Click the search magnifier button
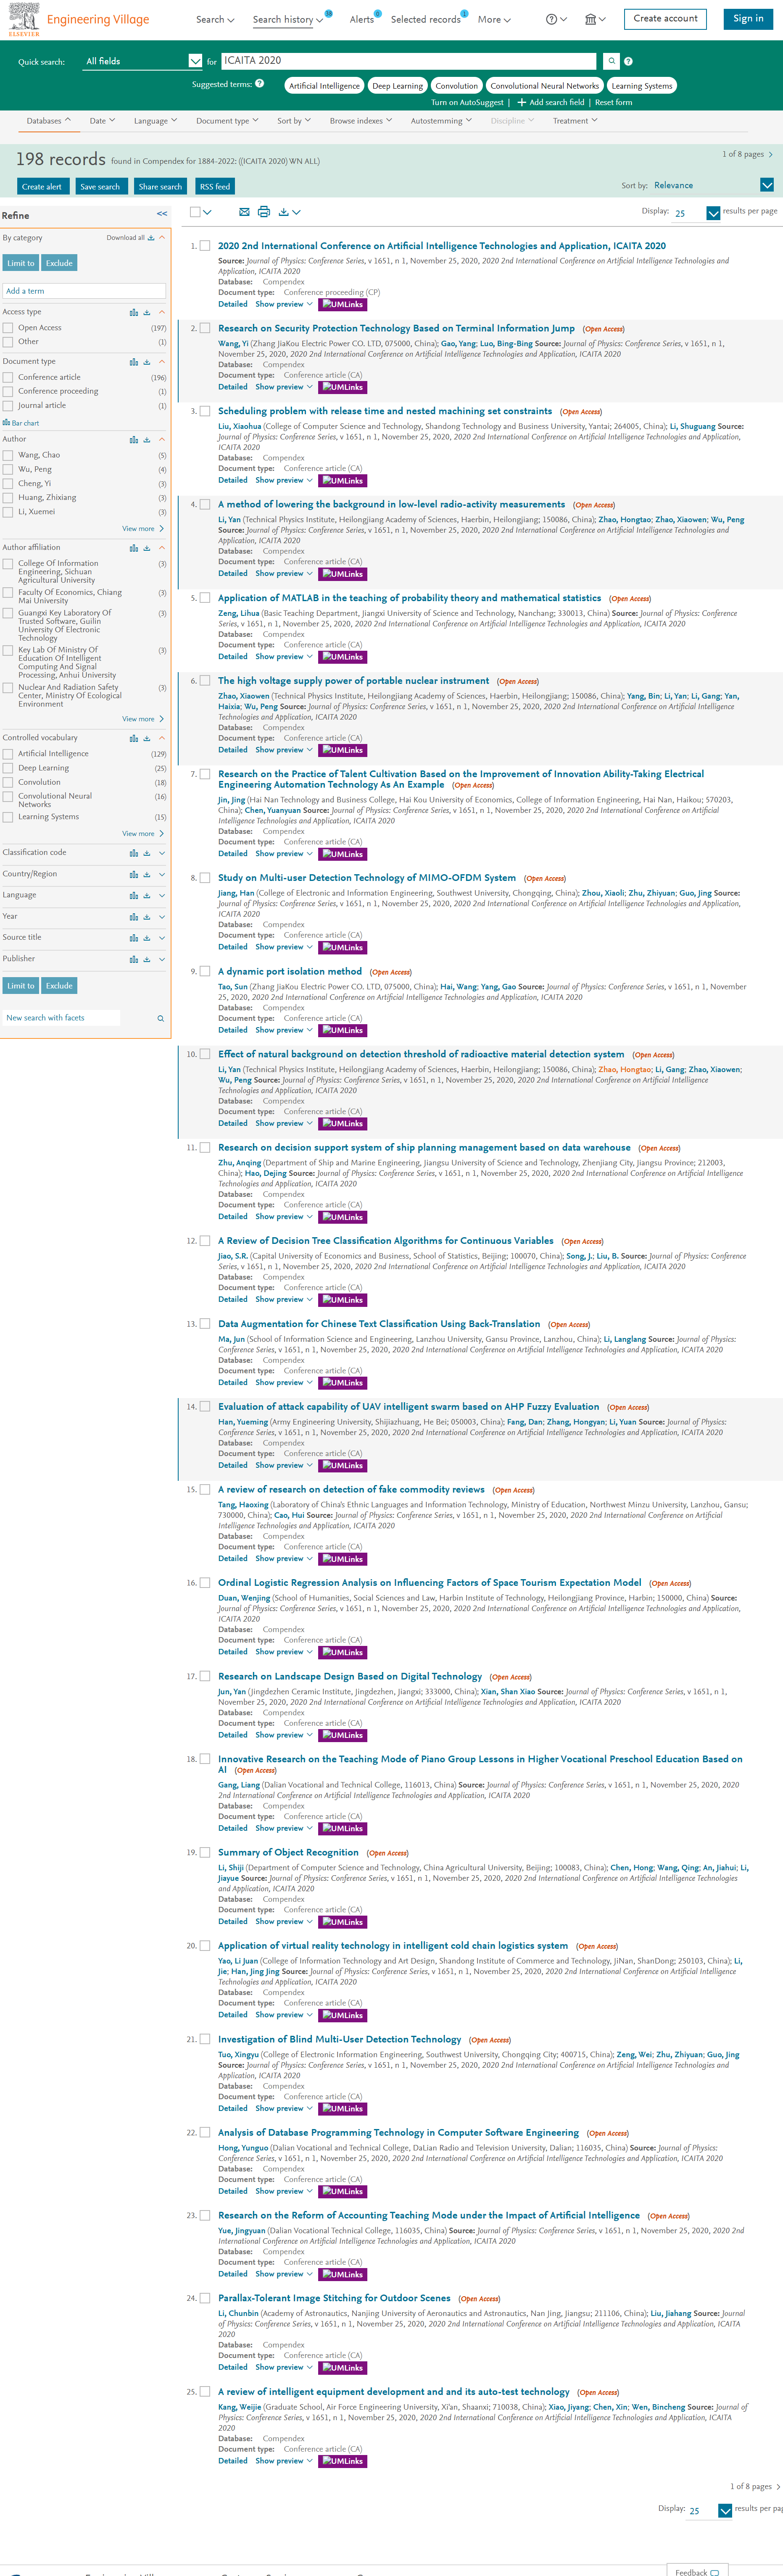Image resolution: width=783 pixels, height=2576 pixels. 611,61
